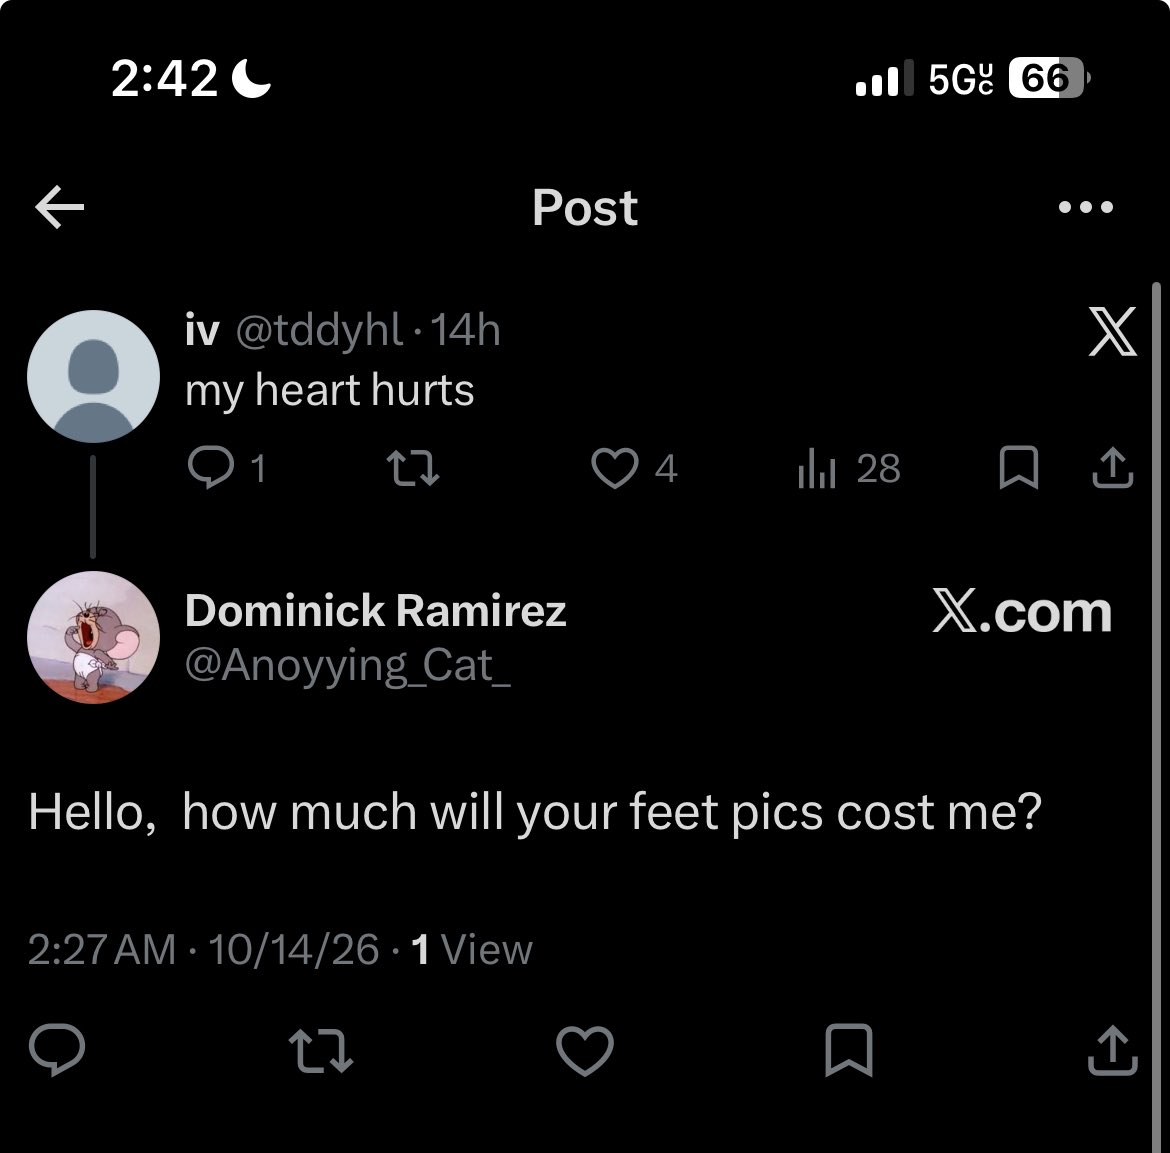Reply to Dominick Ramirez's post
The height and width of the screenshot is (1153, 1170).
57,1049
